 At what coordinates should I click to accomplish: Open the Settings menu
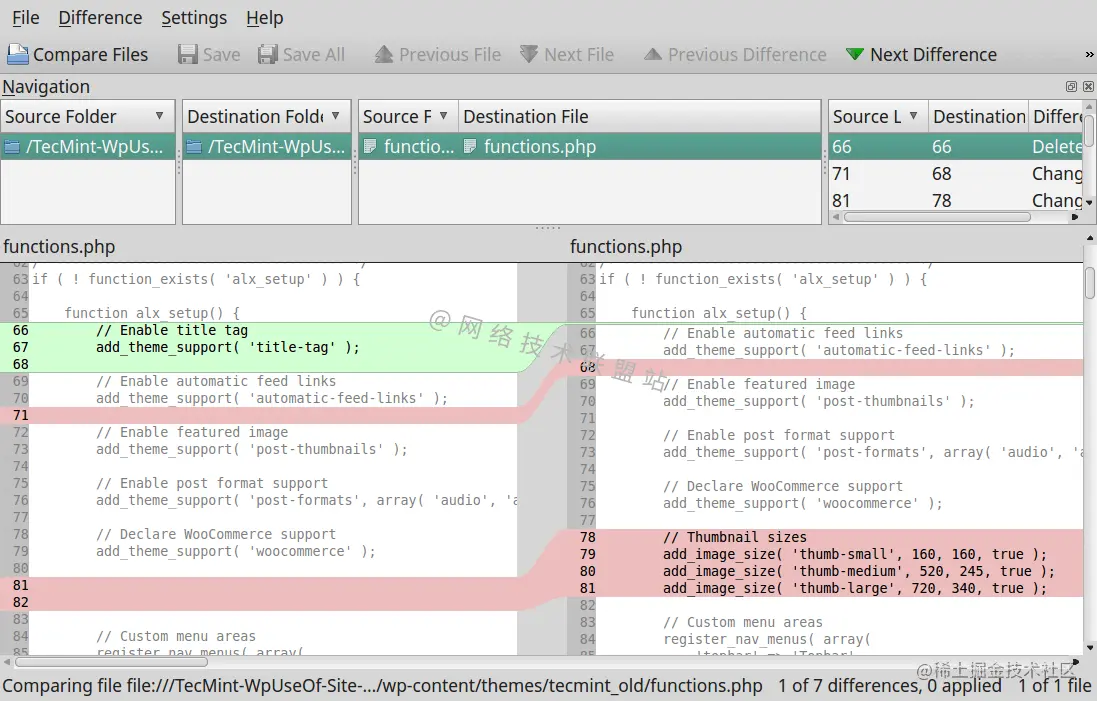(194, 17)
